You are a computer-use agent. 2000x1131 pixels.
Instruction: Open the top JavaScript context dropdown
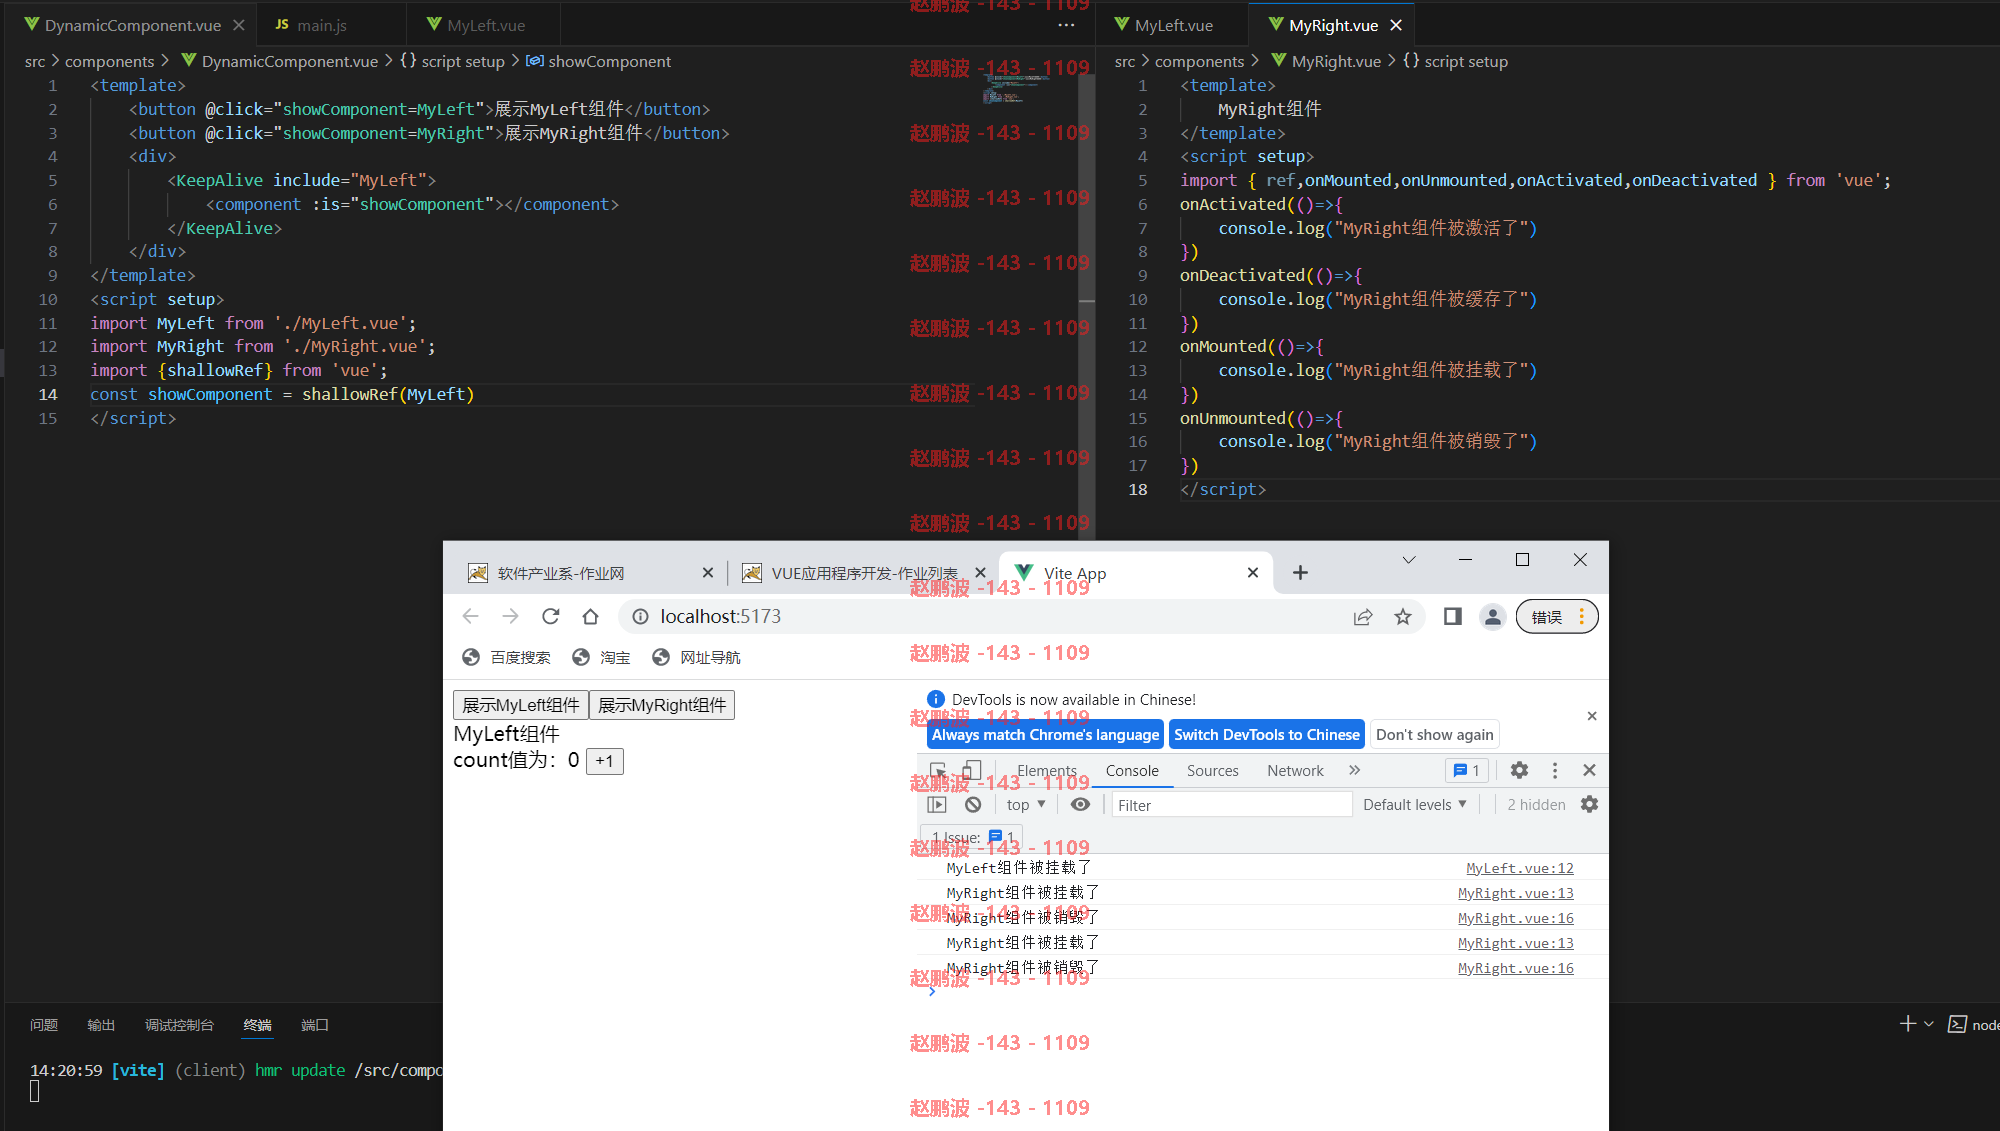1026,805
